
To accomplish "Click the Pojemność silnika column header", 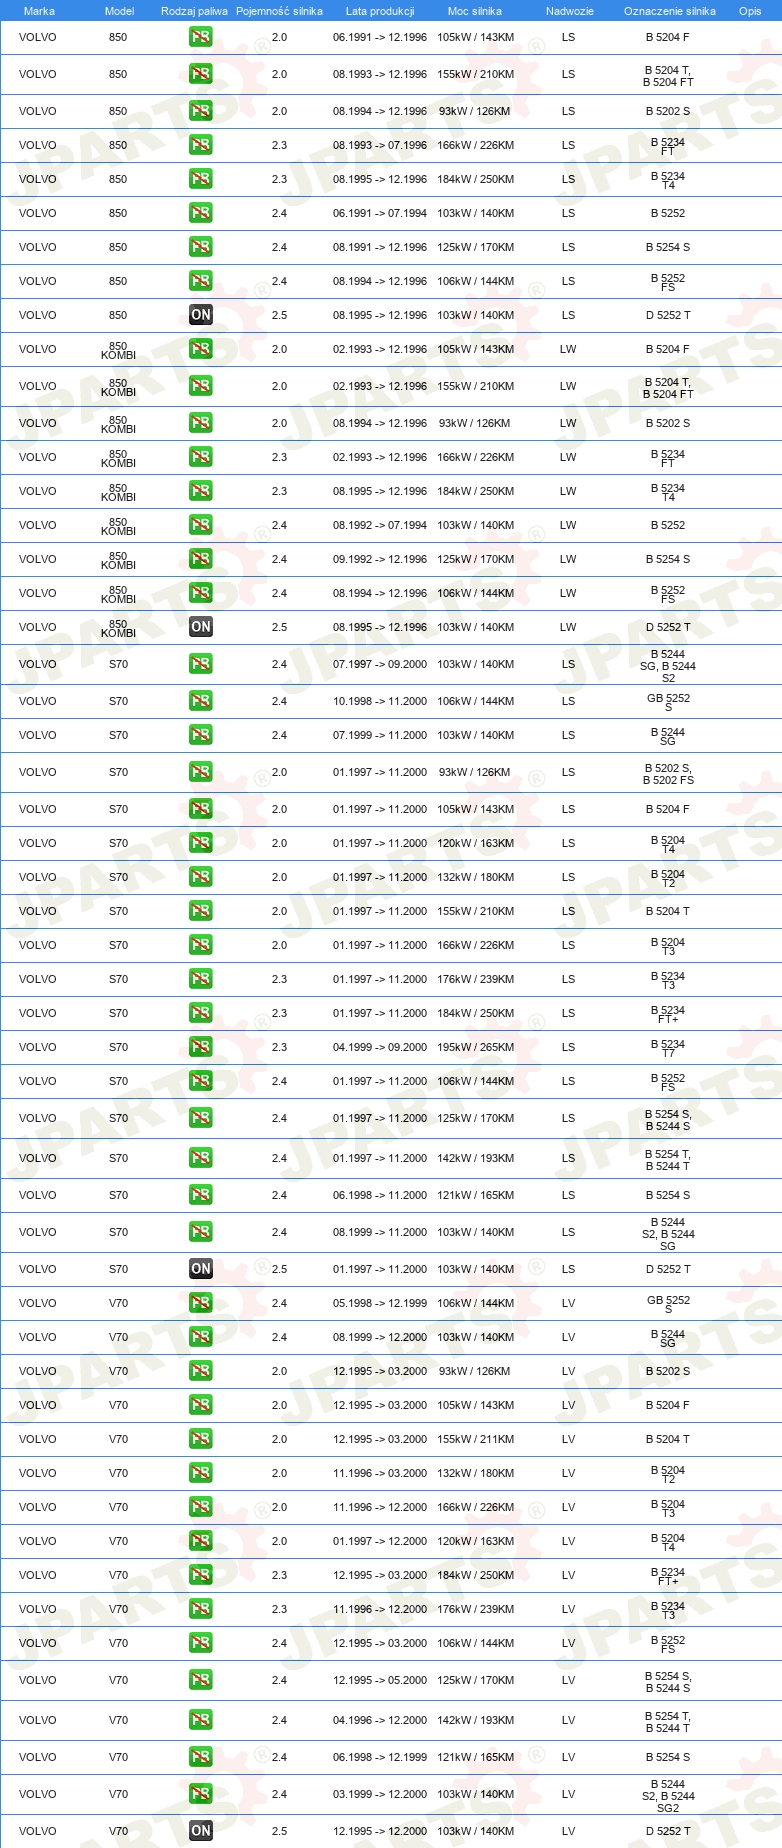I will click(279, 11).
